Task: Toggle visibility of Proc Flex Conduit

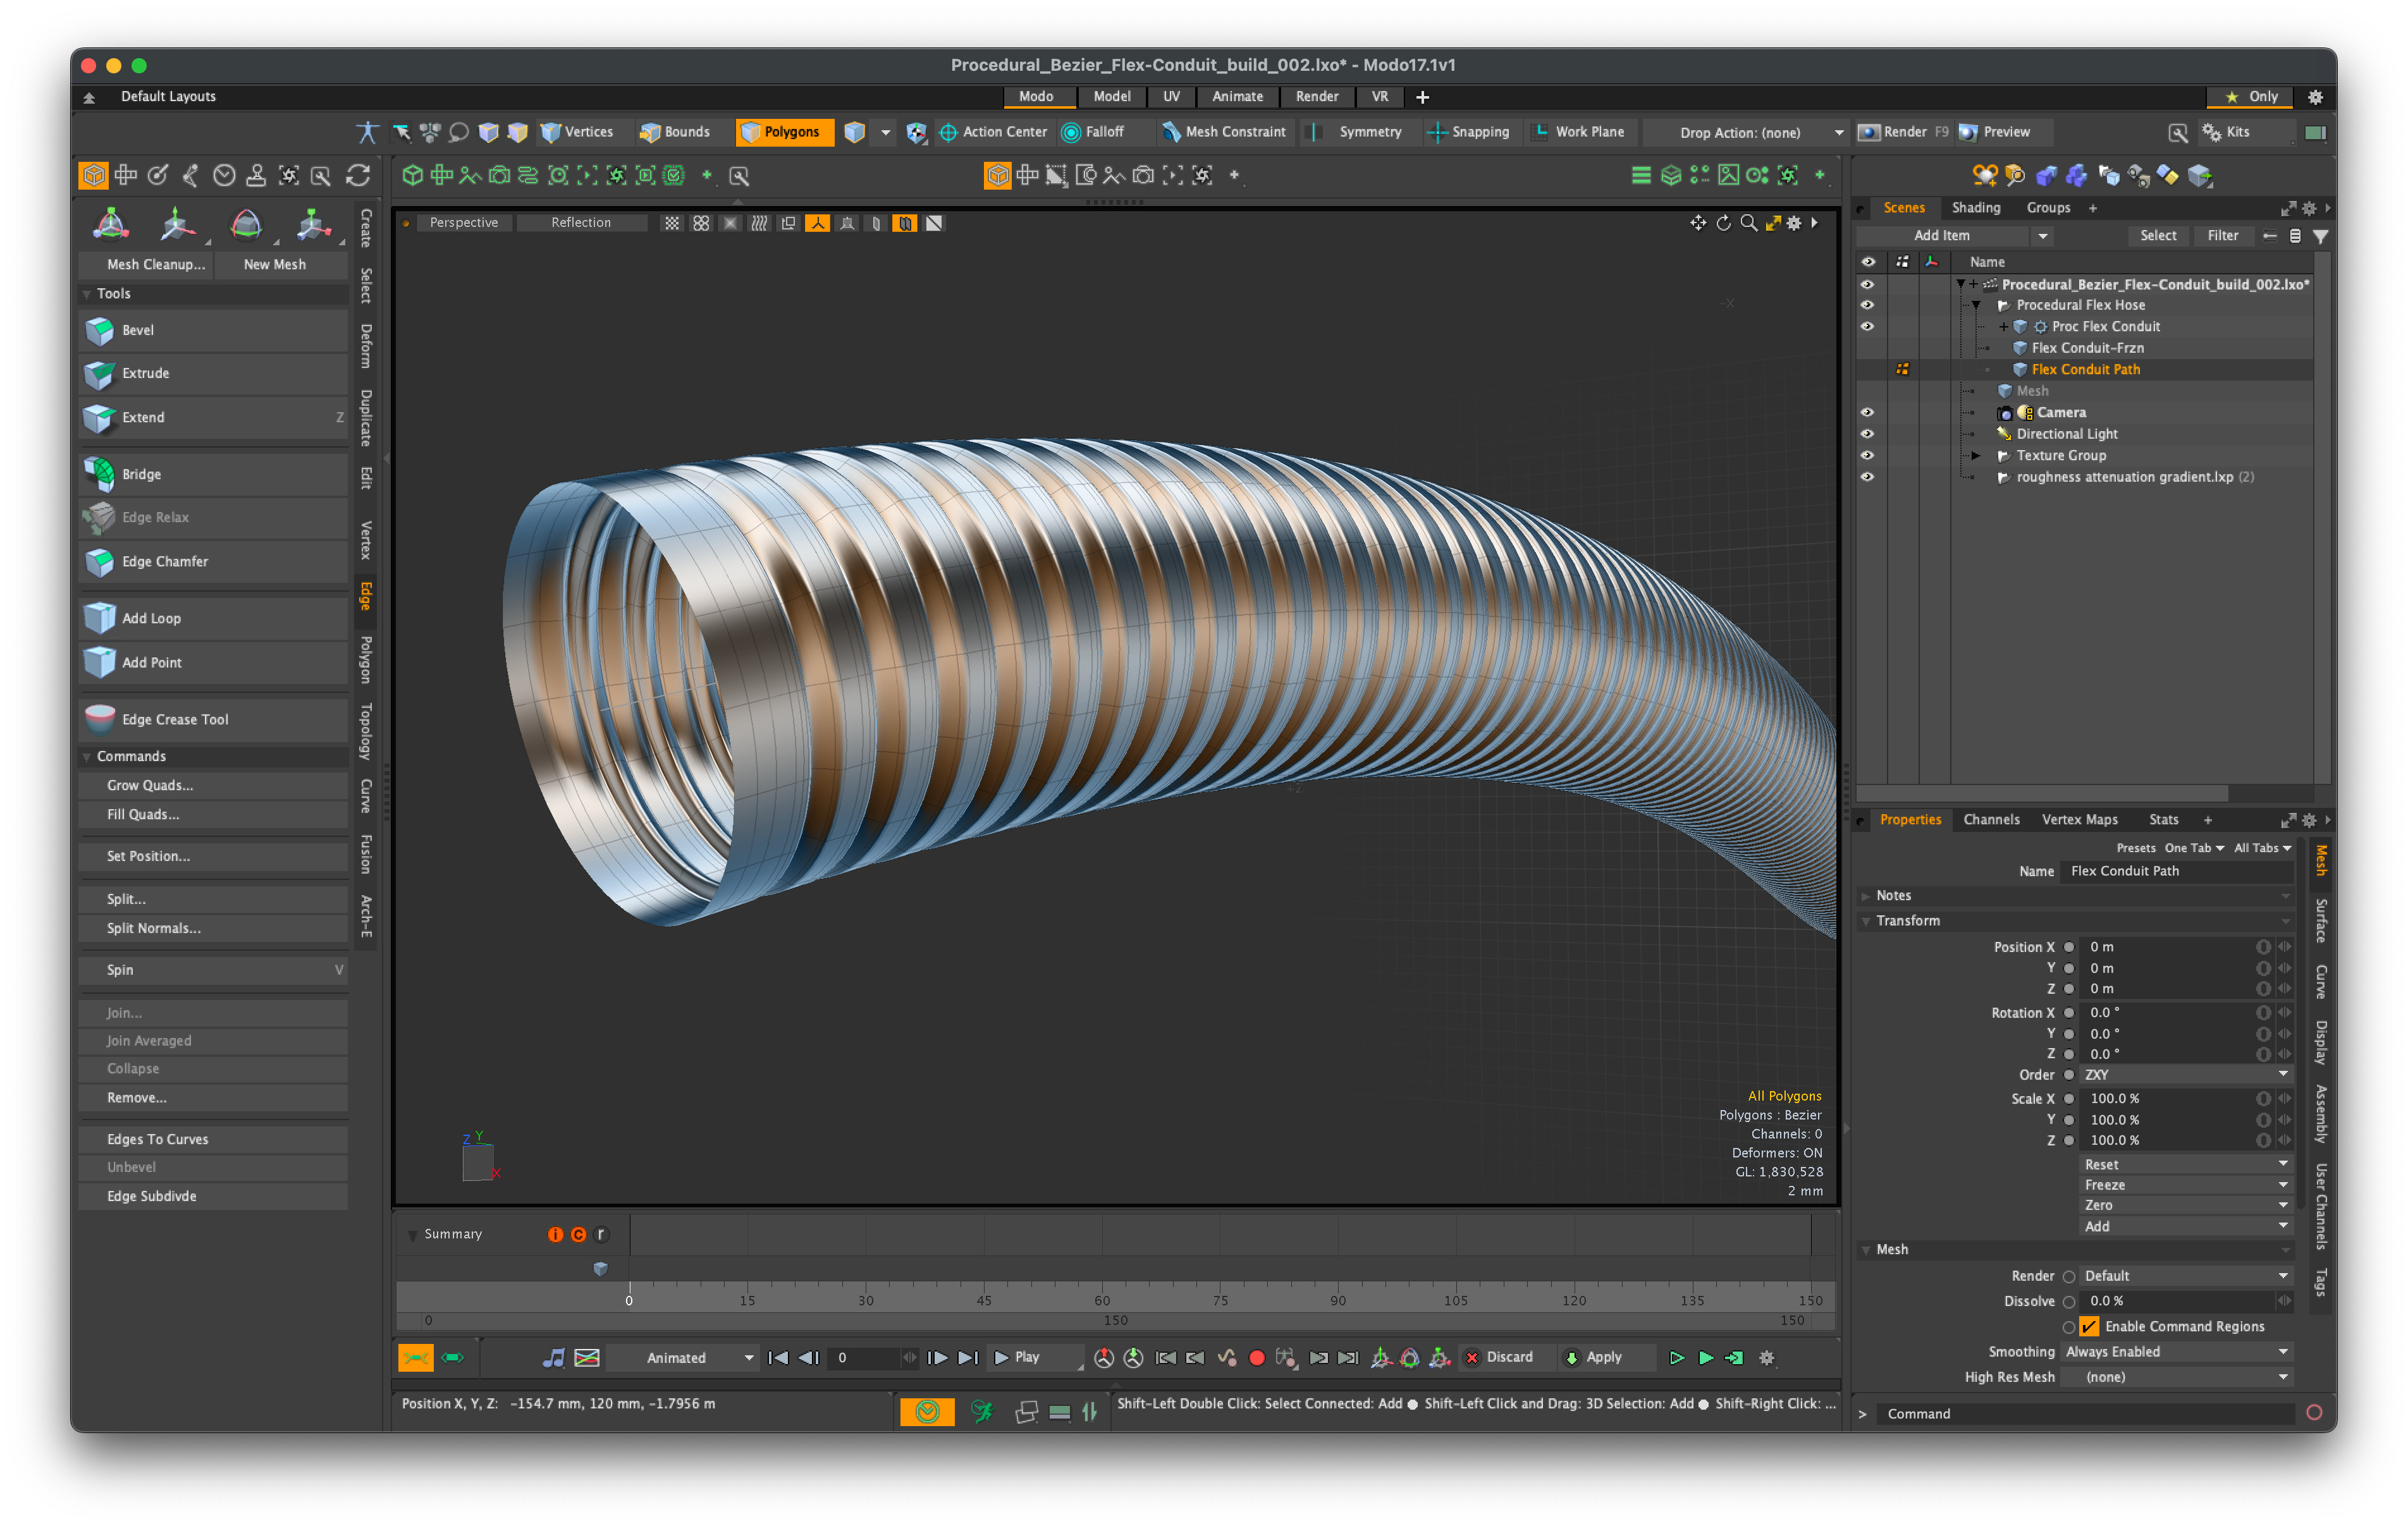Action: point(1867,326)
